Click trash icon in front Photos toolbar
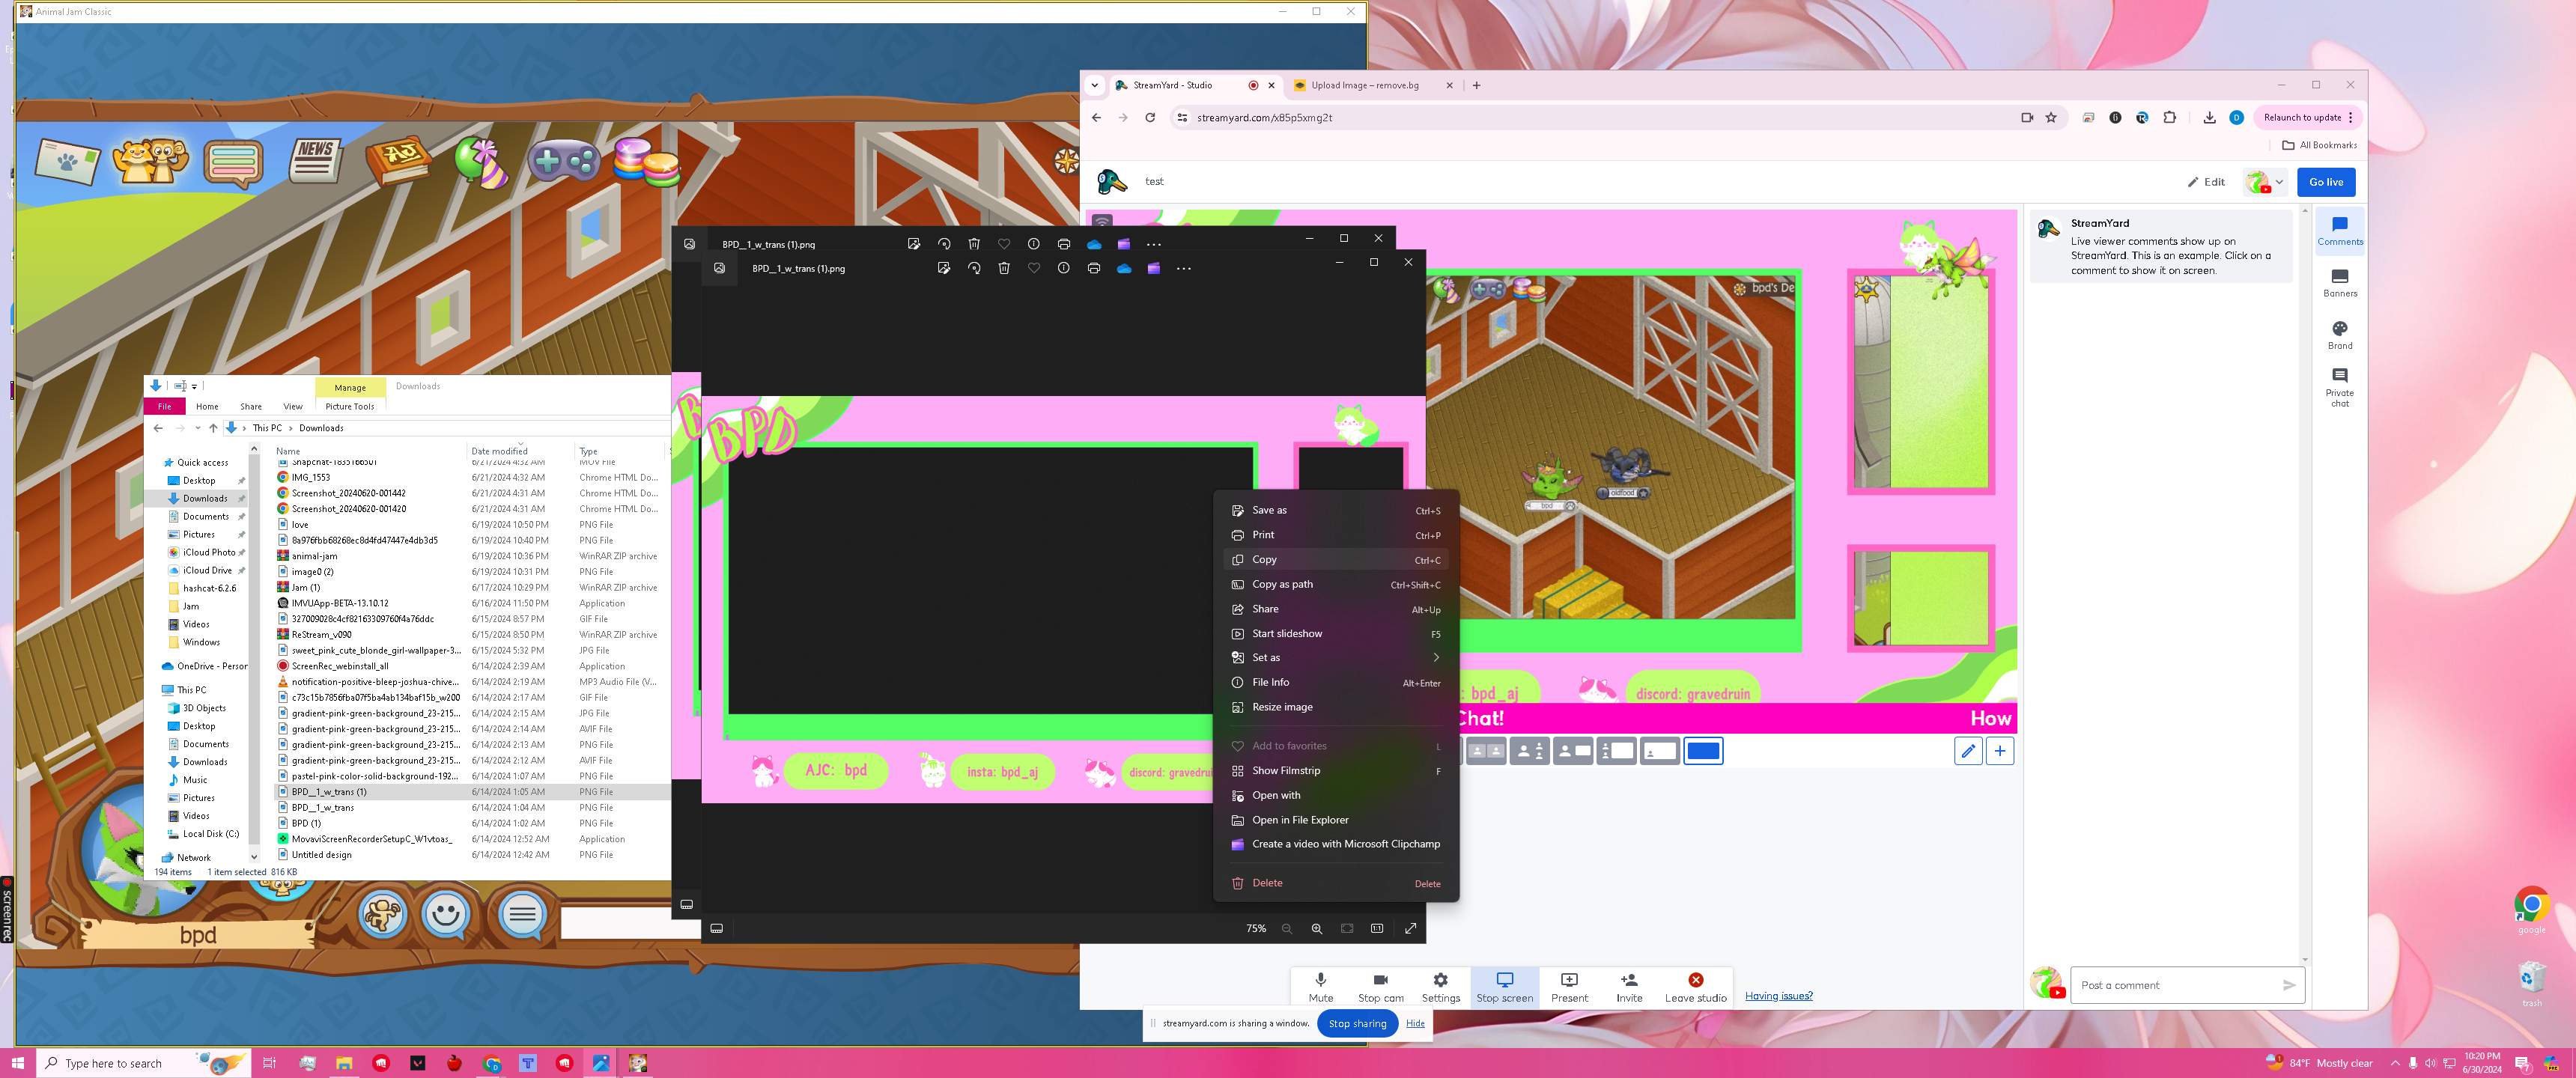Screen dimensions: 2576x1078 [1004, 268]
